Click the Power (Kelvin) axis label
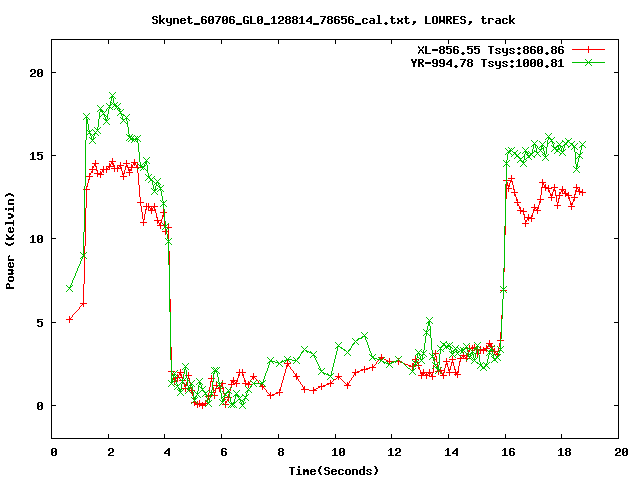Viewport: 640px width, 480px height. click(10, 241)
